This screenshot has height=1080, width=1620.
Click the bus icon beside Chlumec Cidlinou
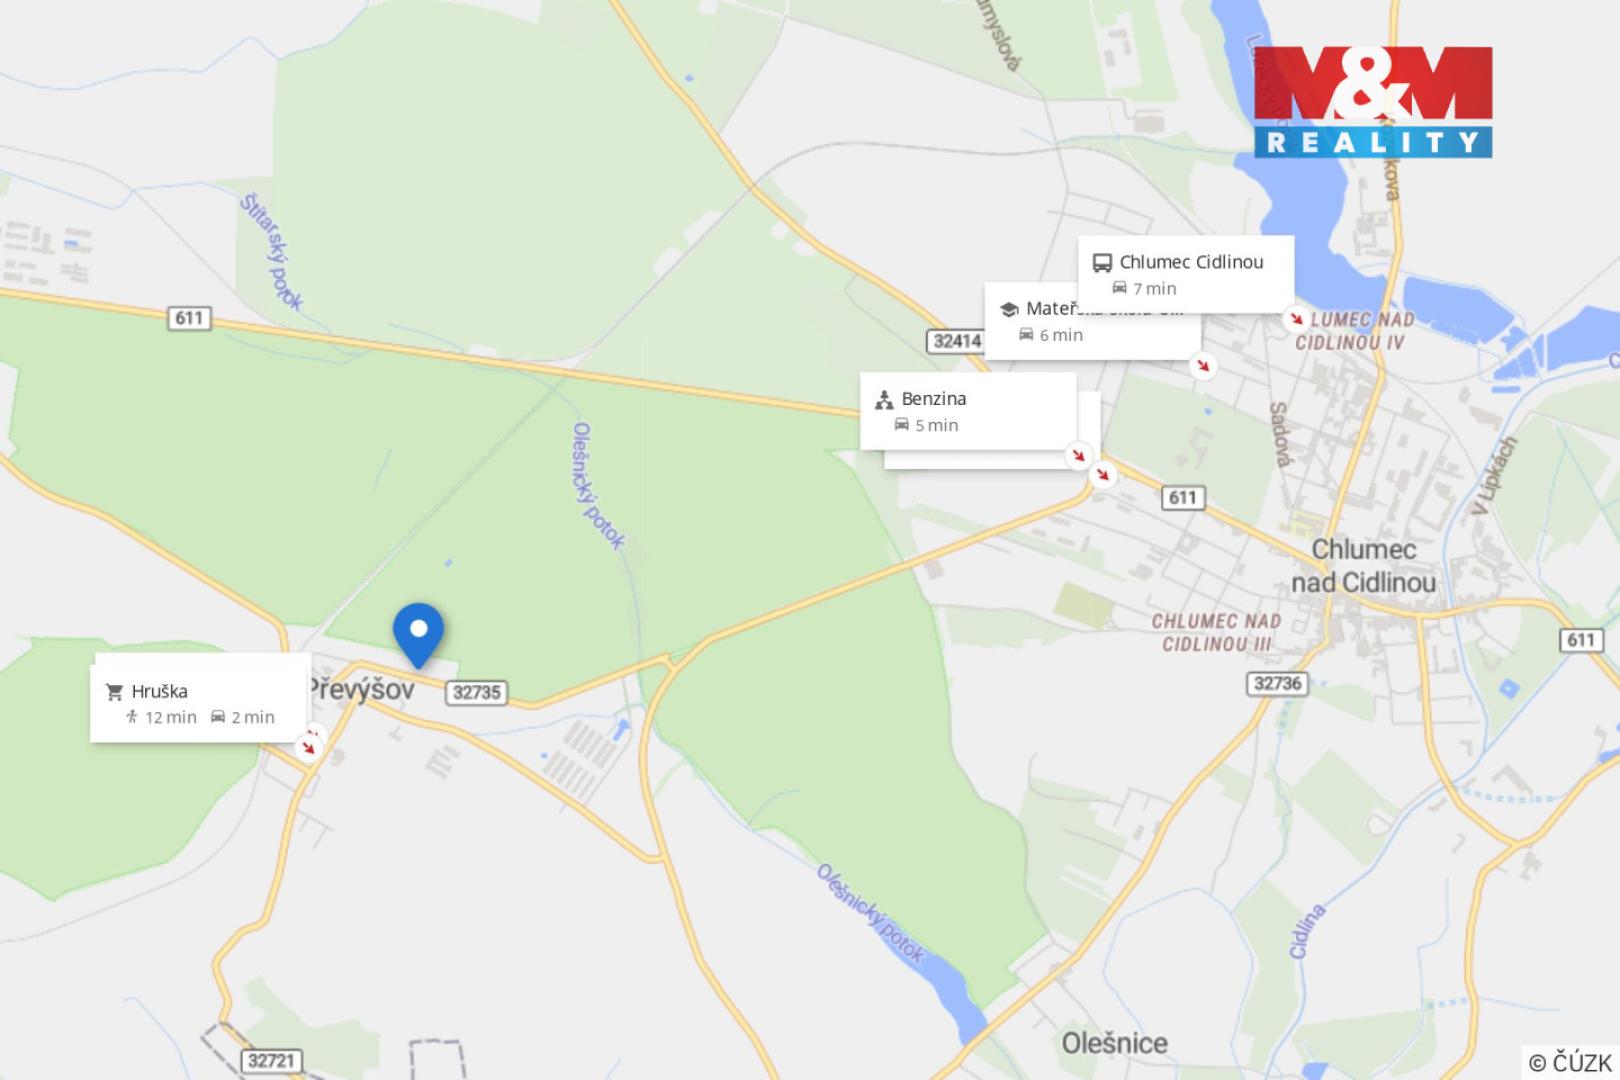click(1102, 263)
